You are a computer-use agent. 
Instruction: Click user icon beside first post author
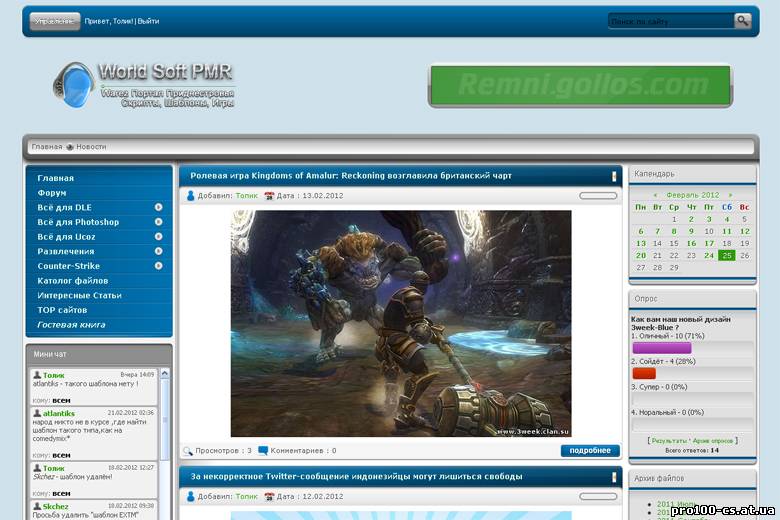(191, 196)
